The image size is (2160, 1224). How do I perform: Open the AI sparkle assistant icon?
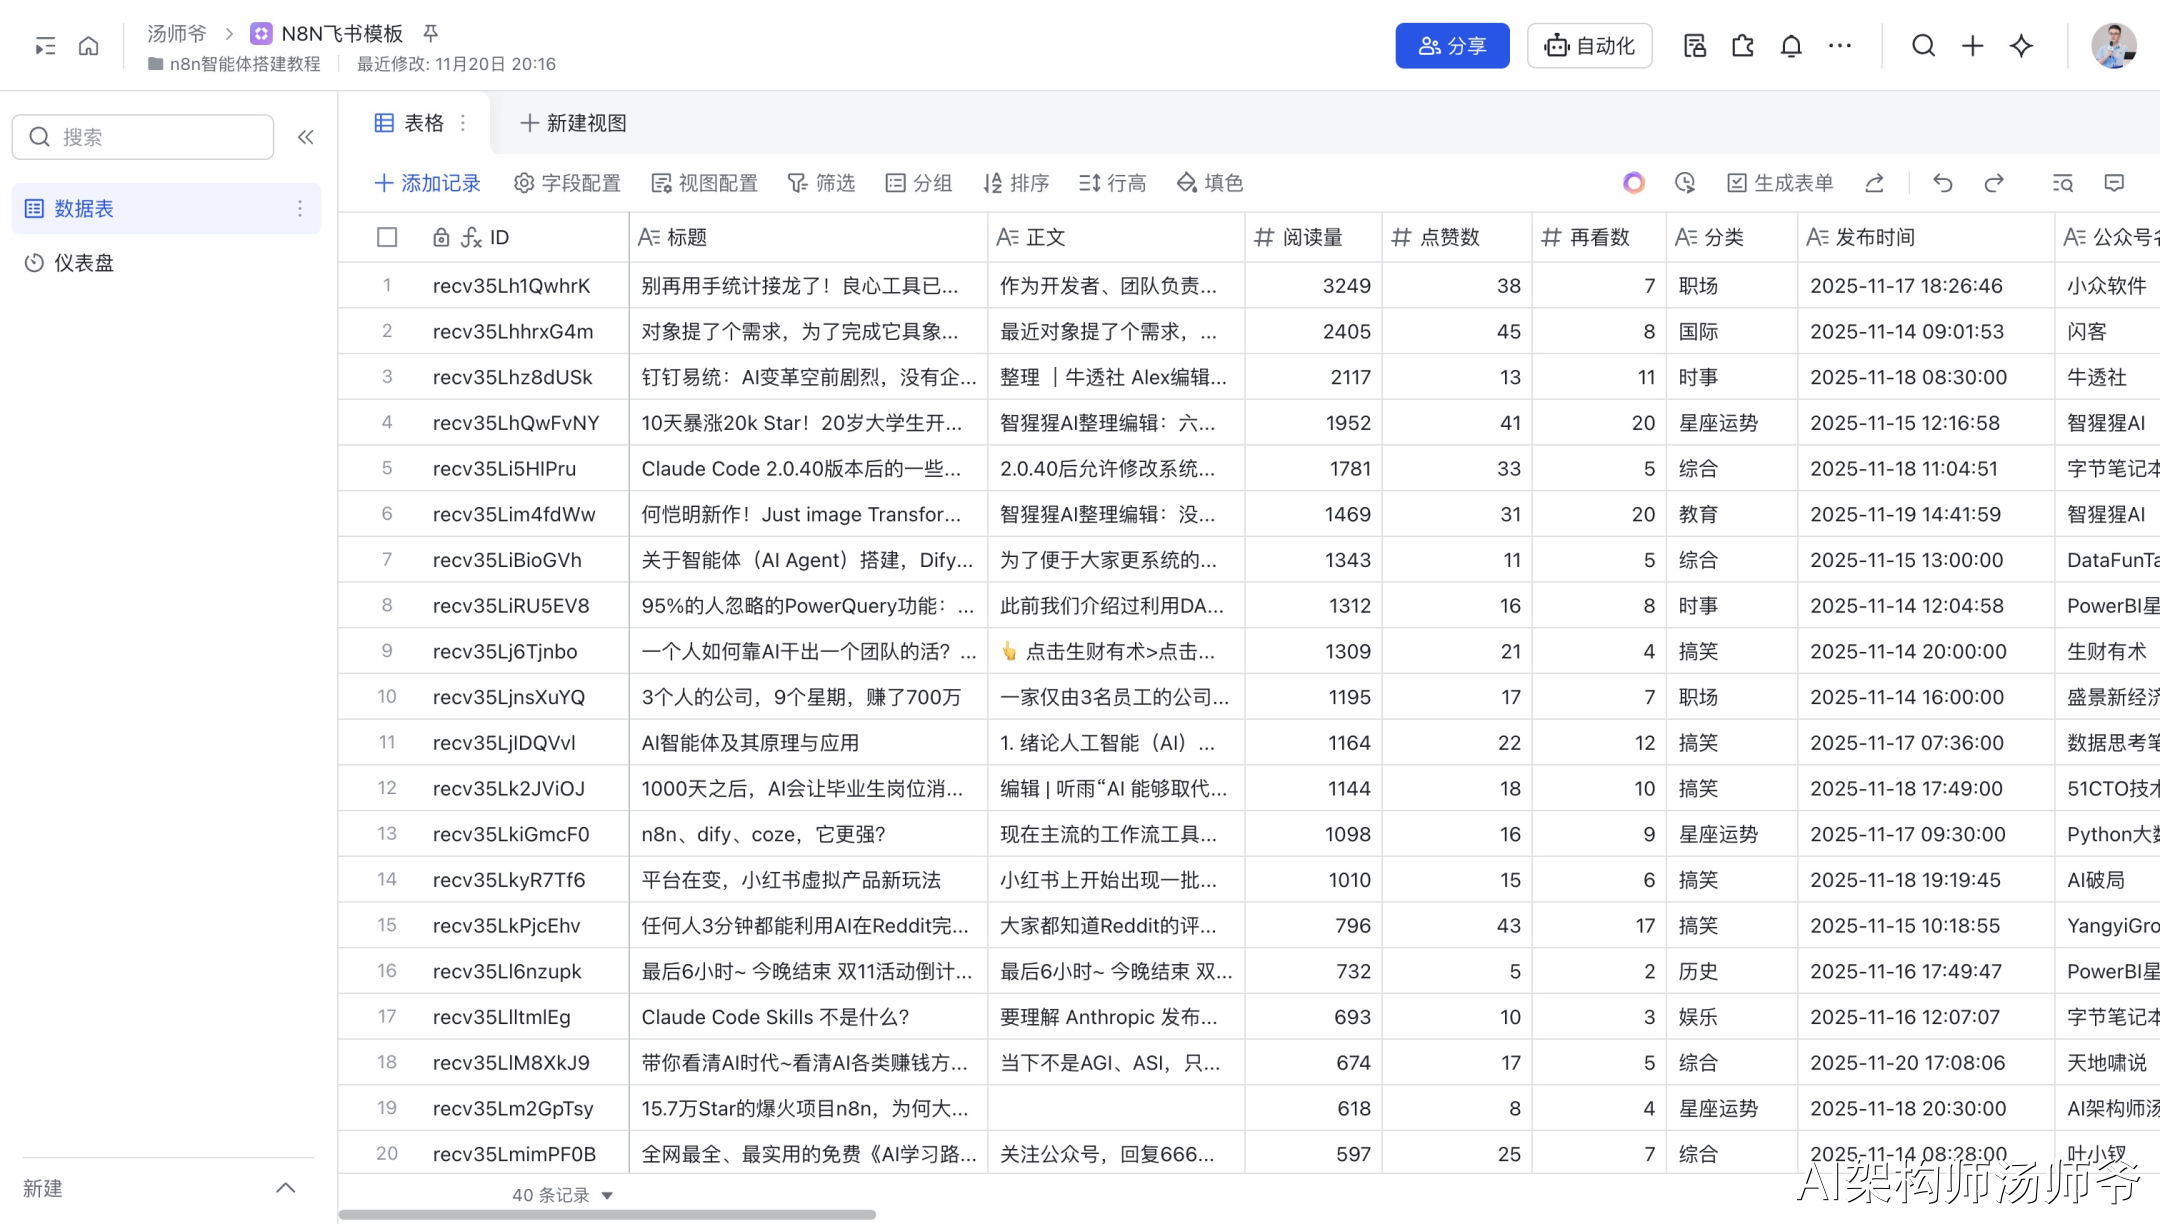click(x=2021, y=46)
